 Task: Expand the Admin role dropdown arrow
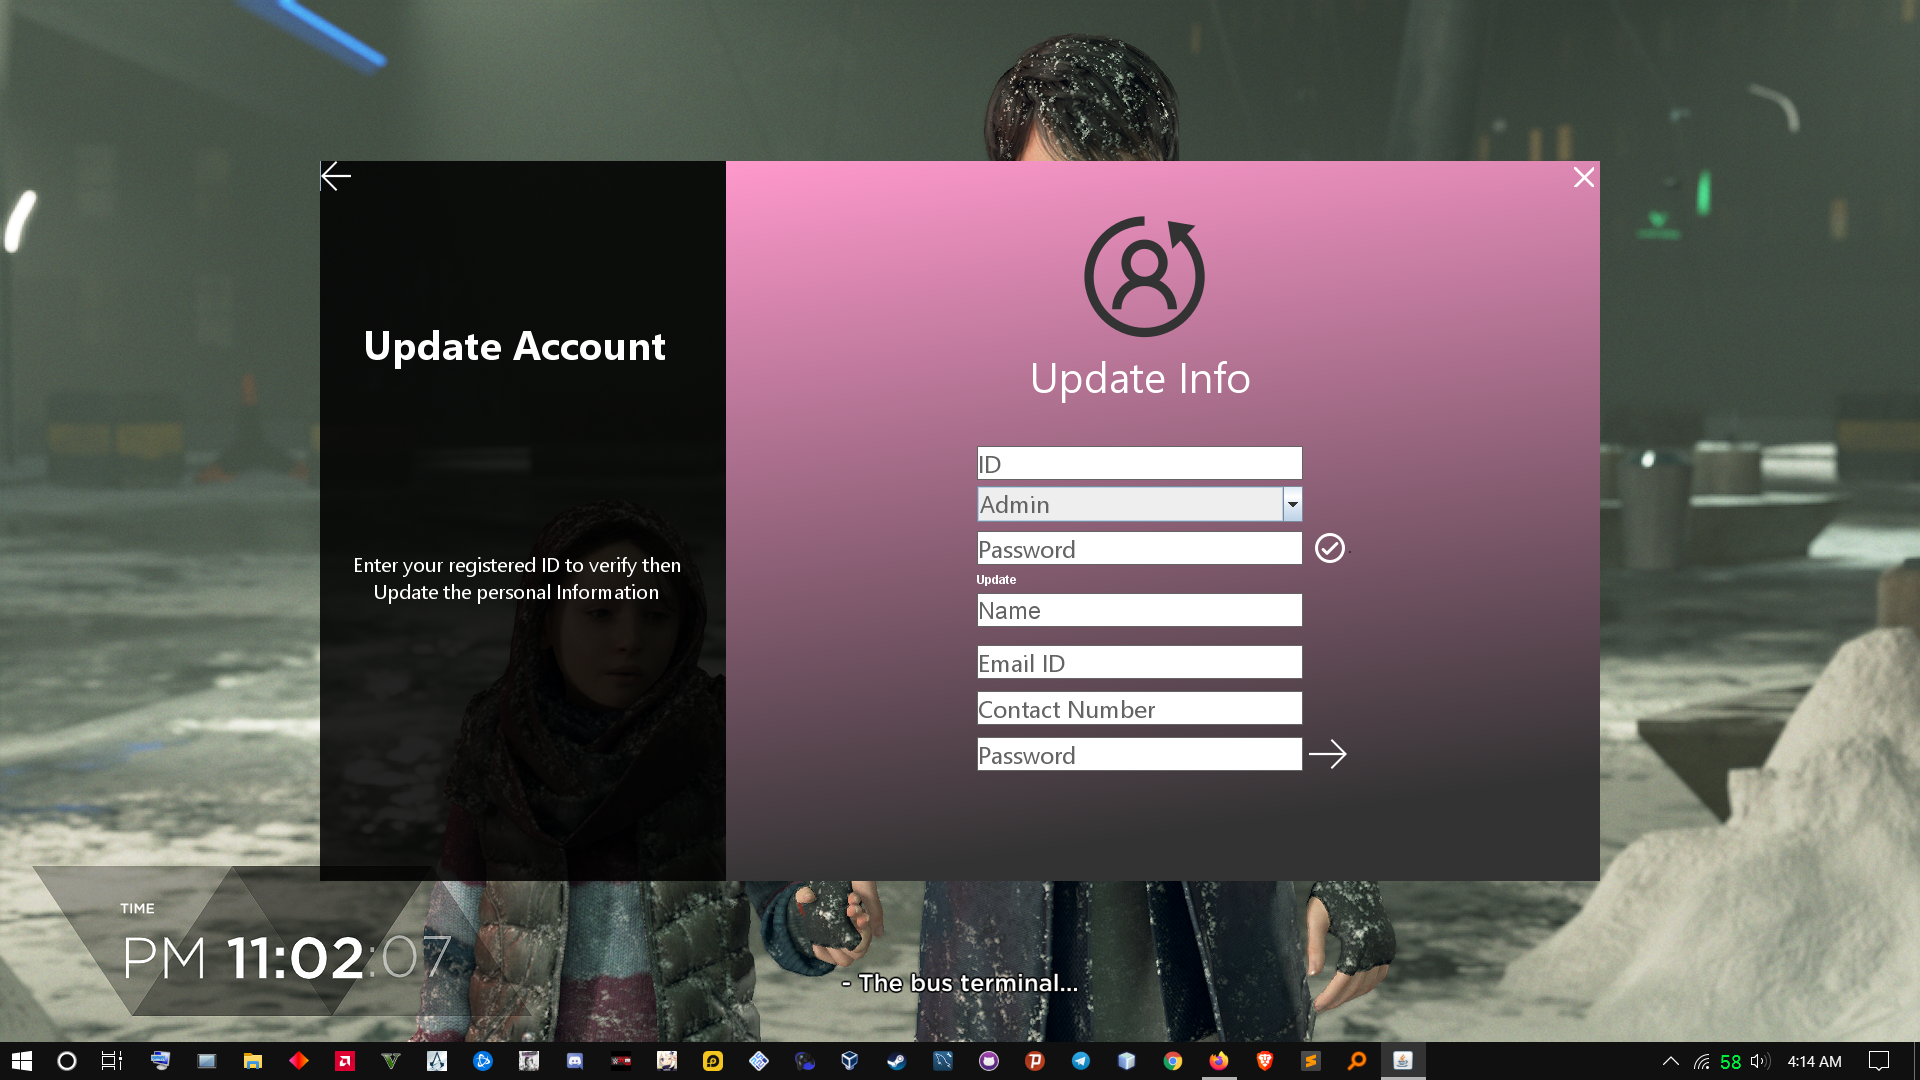pos(1292,504)
